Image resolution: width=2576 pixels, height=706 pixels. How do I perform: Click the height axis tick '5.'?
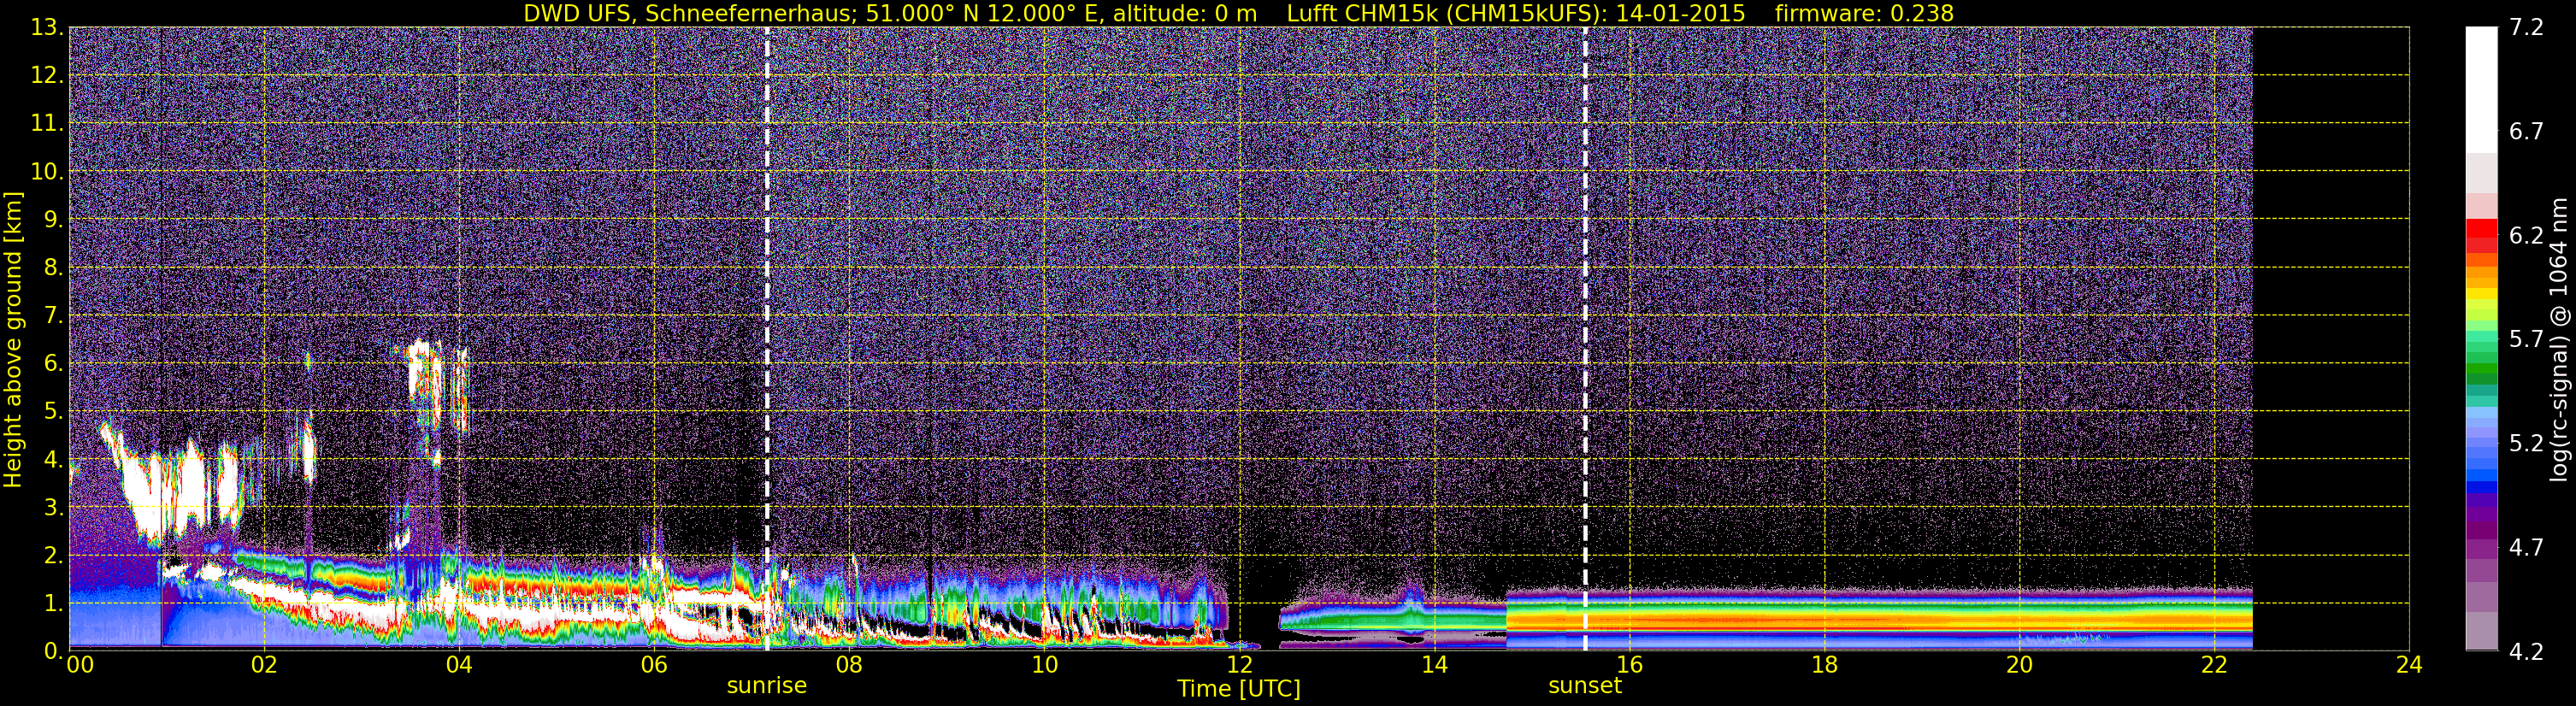pyautogui.click(x=52, y=411)
